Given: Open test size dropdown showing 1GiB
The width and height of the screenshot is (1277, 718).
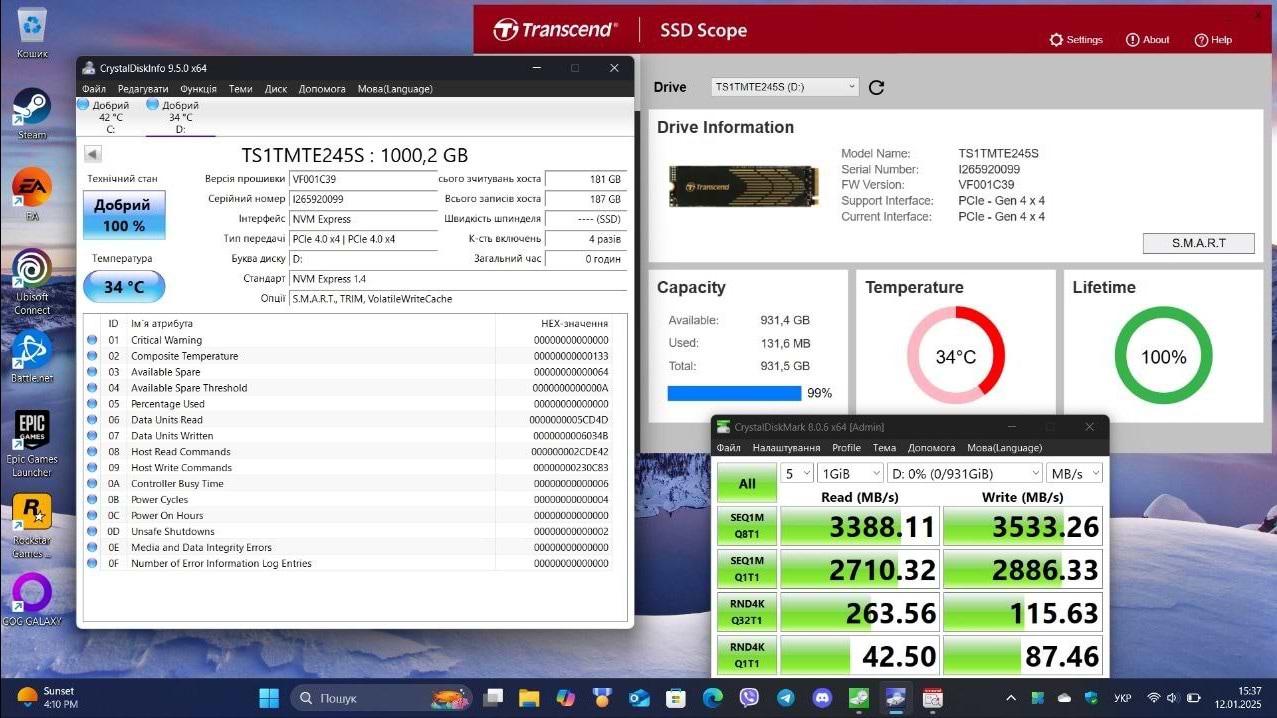Looking at the screenshot, I should point(849,473).
